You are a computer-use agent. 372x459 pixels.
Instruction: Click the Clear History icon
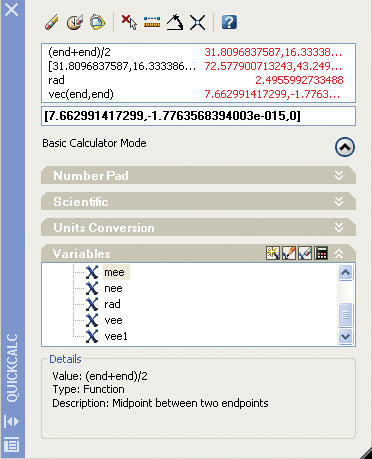(x=75, y=23)
